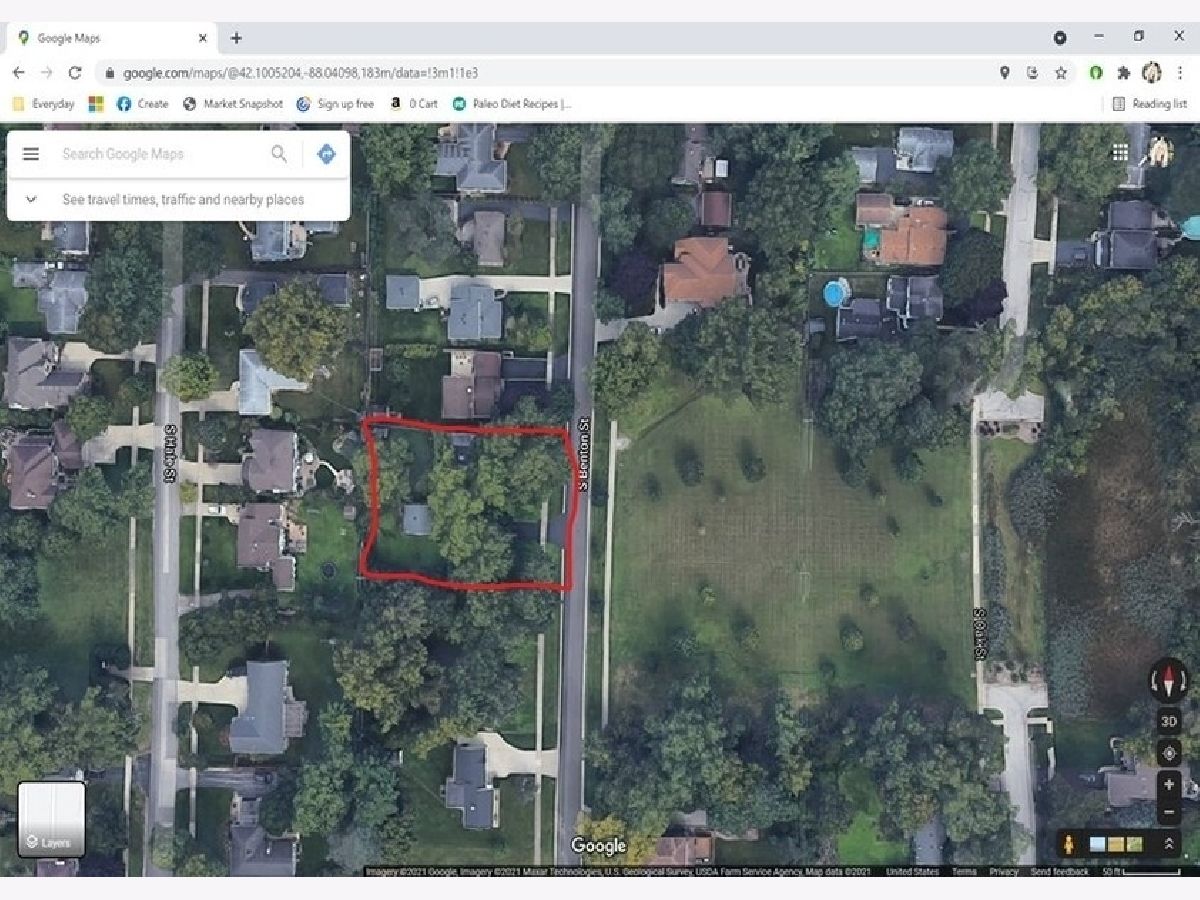Toggle the 3D view button
This screenshot has height=900, width=1200.
1169,720
